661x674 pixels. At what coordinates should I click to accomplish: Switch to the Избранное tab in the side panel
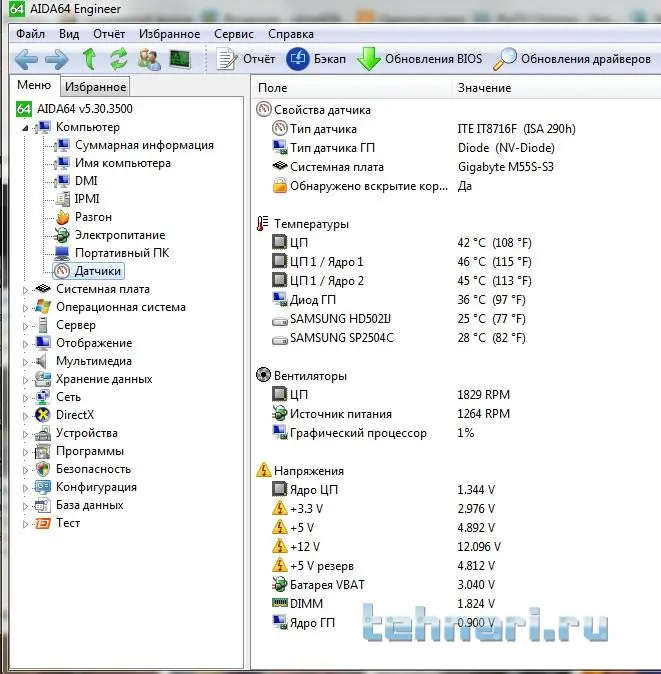click(x=95, y=87)
